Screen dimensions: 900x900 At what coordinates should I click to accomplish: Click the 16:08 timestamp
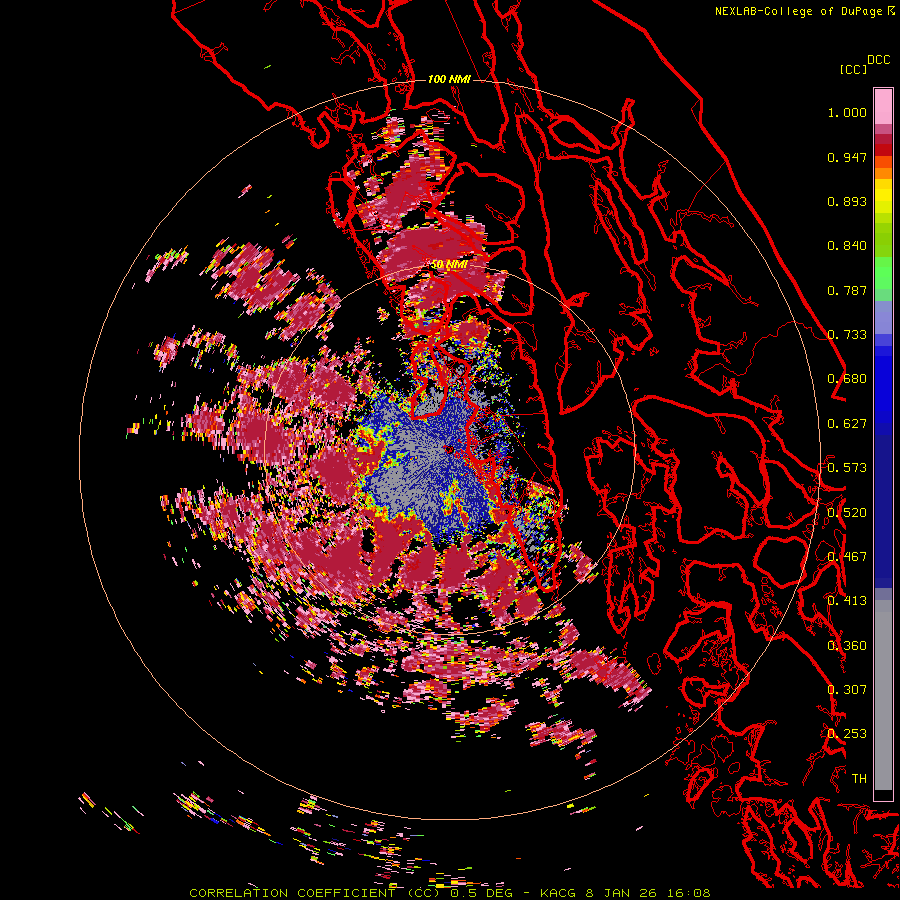coord(689,893)
